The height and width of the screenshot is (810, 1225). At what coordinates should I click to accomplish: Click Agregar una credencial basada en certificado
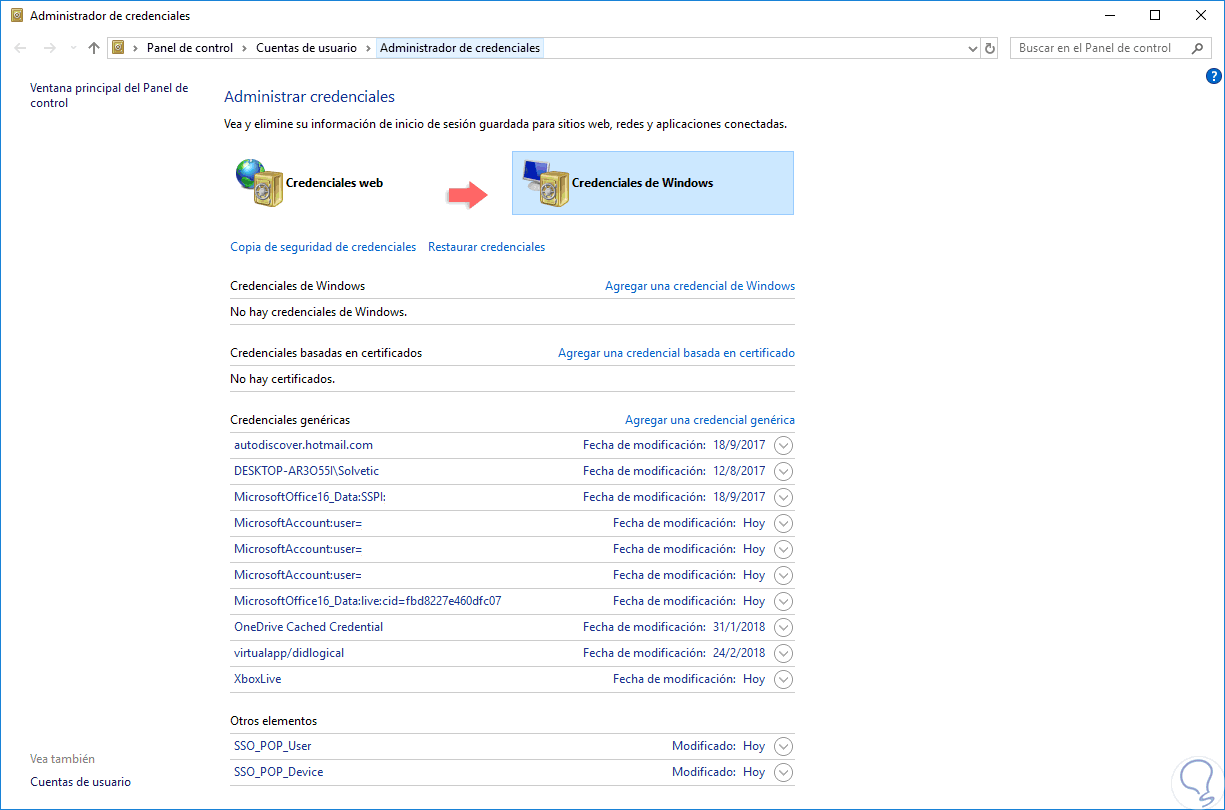click(676, 353)
